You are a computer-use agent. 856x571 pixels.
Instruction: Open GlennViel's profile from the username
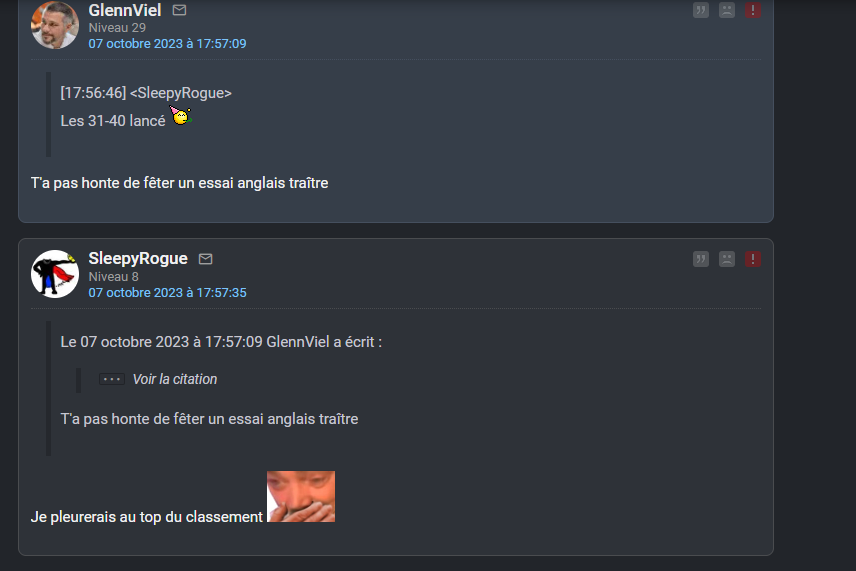(124, 10)
